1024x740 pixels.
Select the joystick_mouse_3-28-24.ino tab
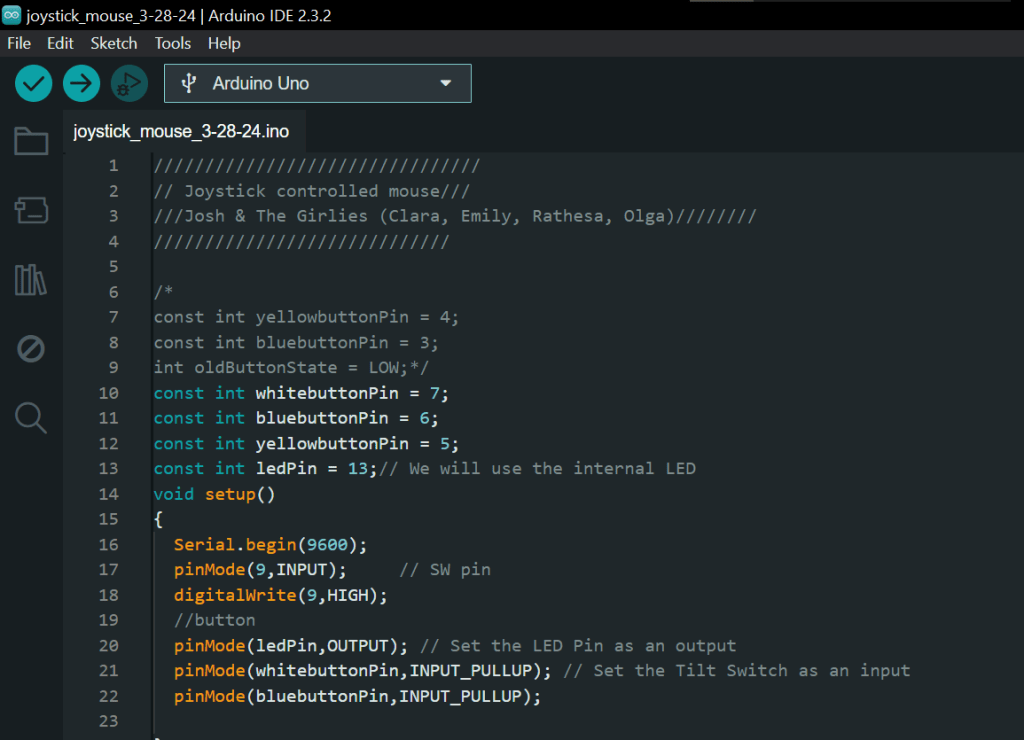point(181,132)
